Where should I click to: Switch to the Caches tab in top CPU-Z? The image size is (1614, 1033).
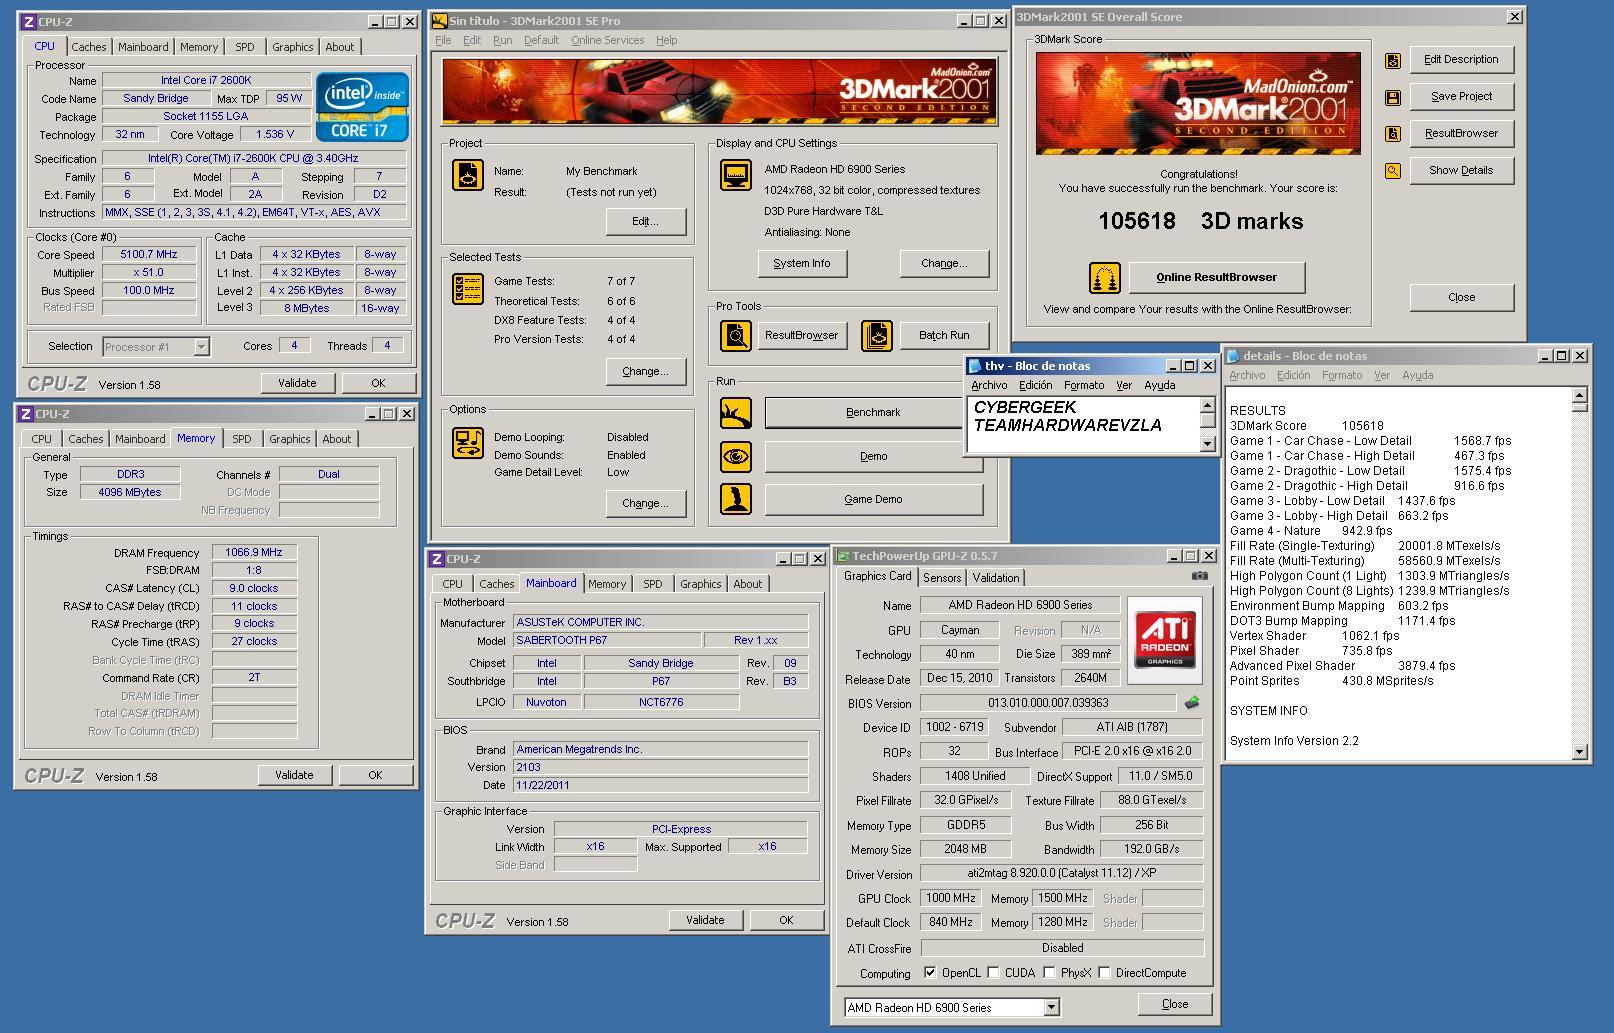coord(89,47)
